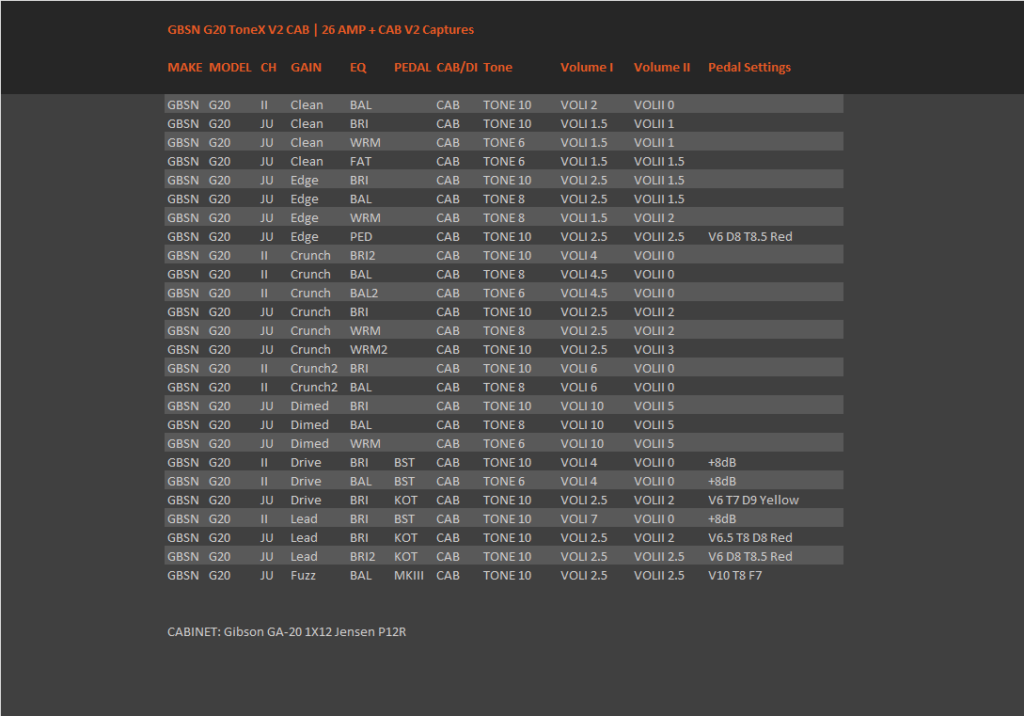Select the MAKE column header
The width and height of the screenshot is (1024, 716).
coord(185,67)
